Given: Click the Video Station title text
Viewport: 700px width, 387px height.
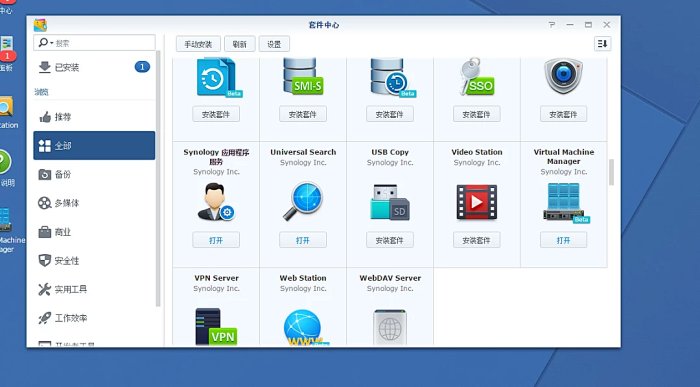Looking at the screenshot, I should coord(477,152).
